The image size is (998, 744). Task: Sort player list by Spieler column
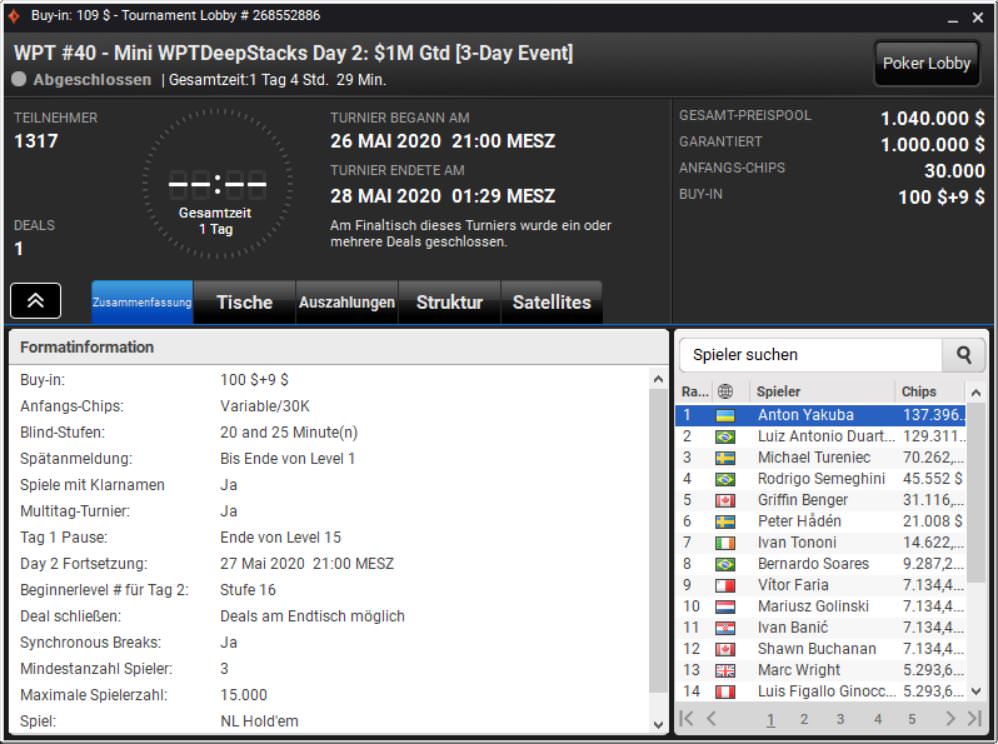coord(820,392)
